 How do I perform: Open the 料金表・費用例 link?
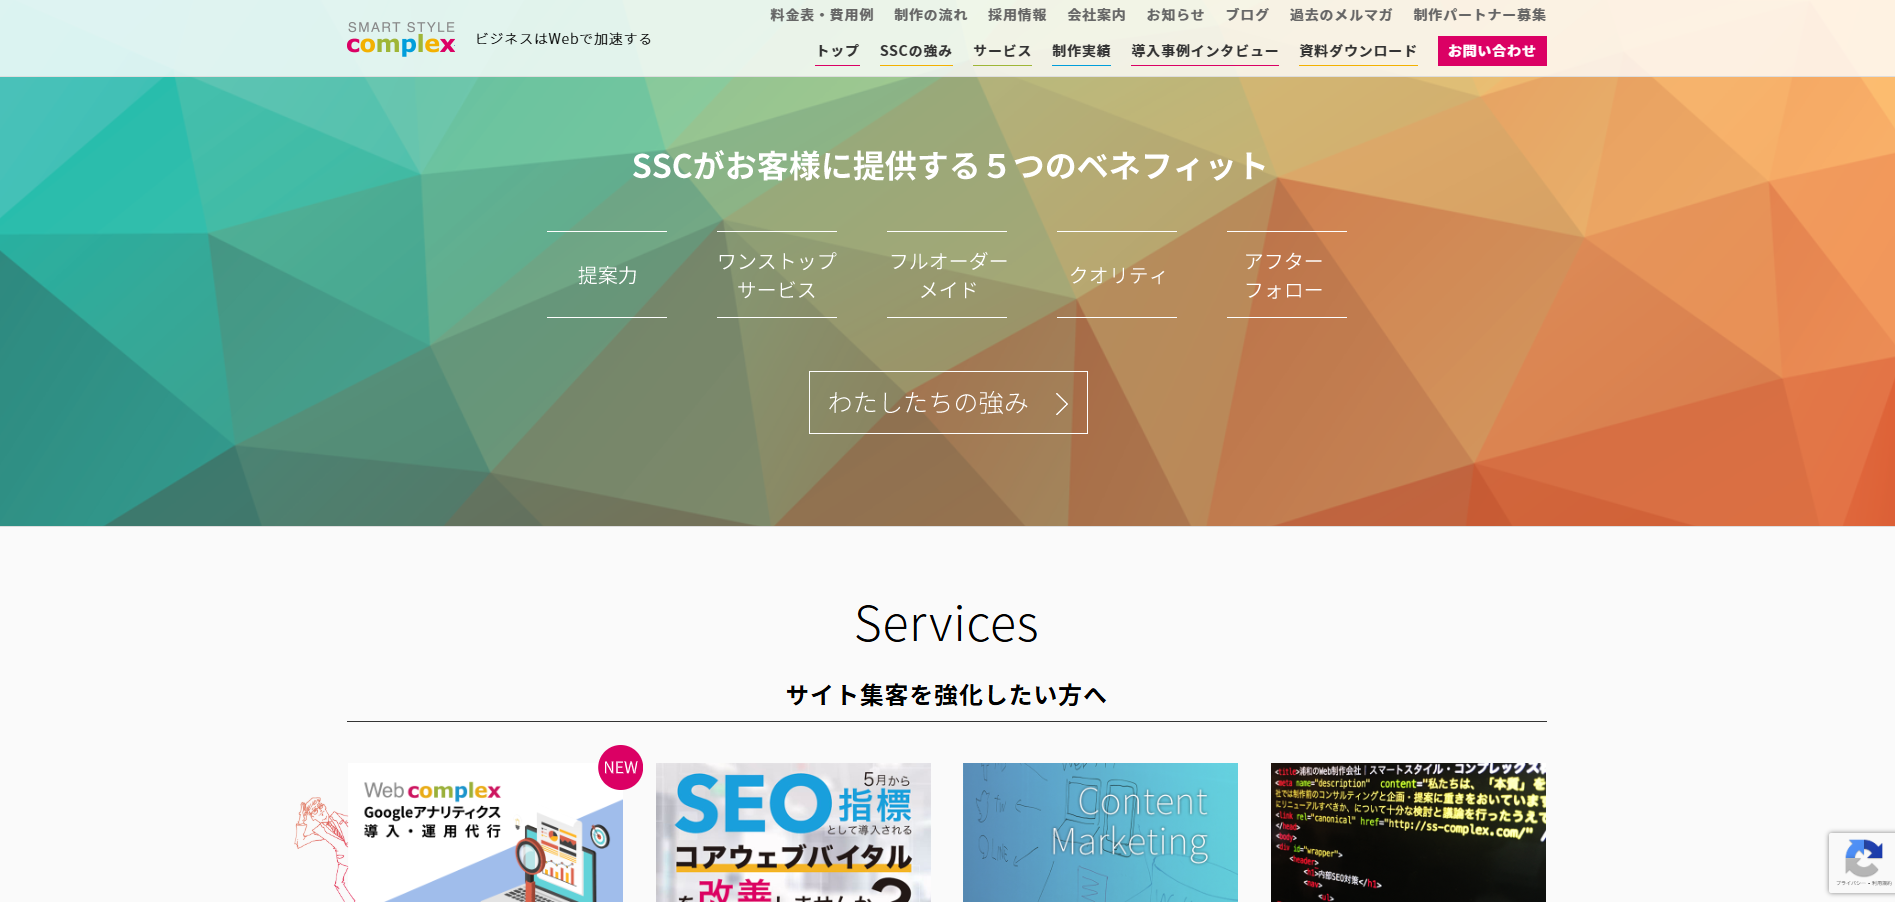(821, 15)
